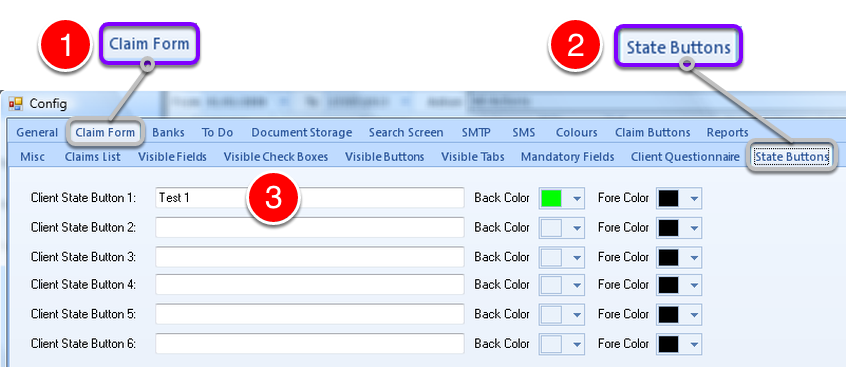Select the Mandatory Fields sub-tab
846x370 pixels.
coord(568,157)
